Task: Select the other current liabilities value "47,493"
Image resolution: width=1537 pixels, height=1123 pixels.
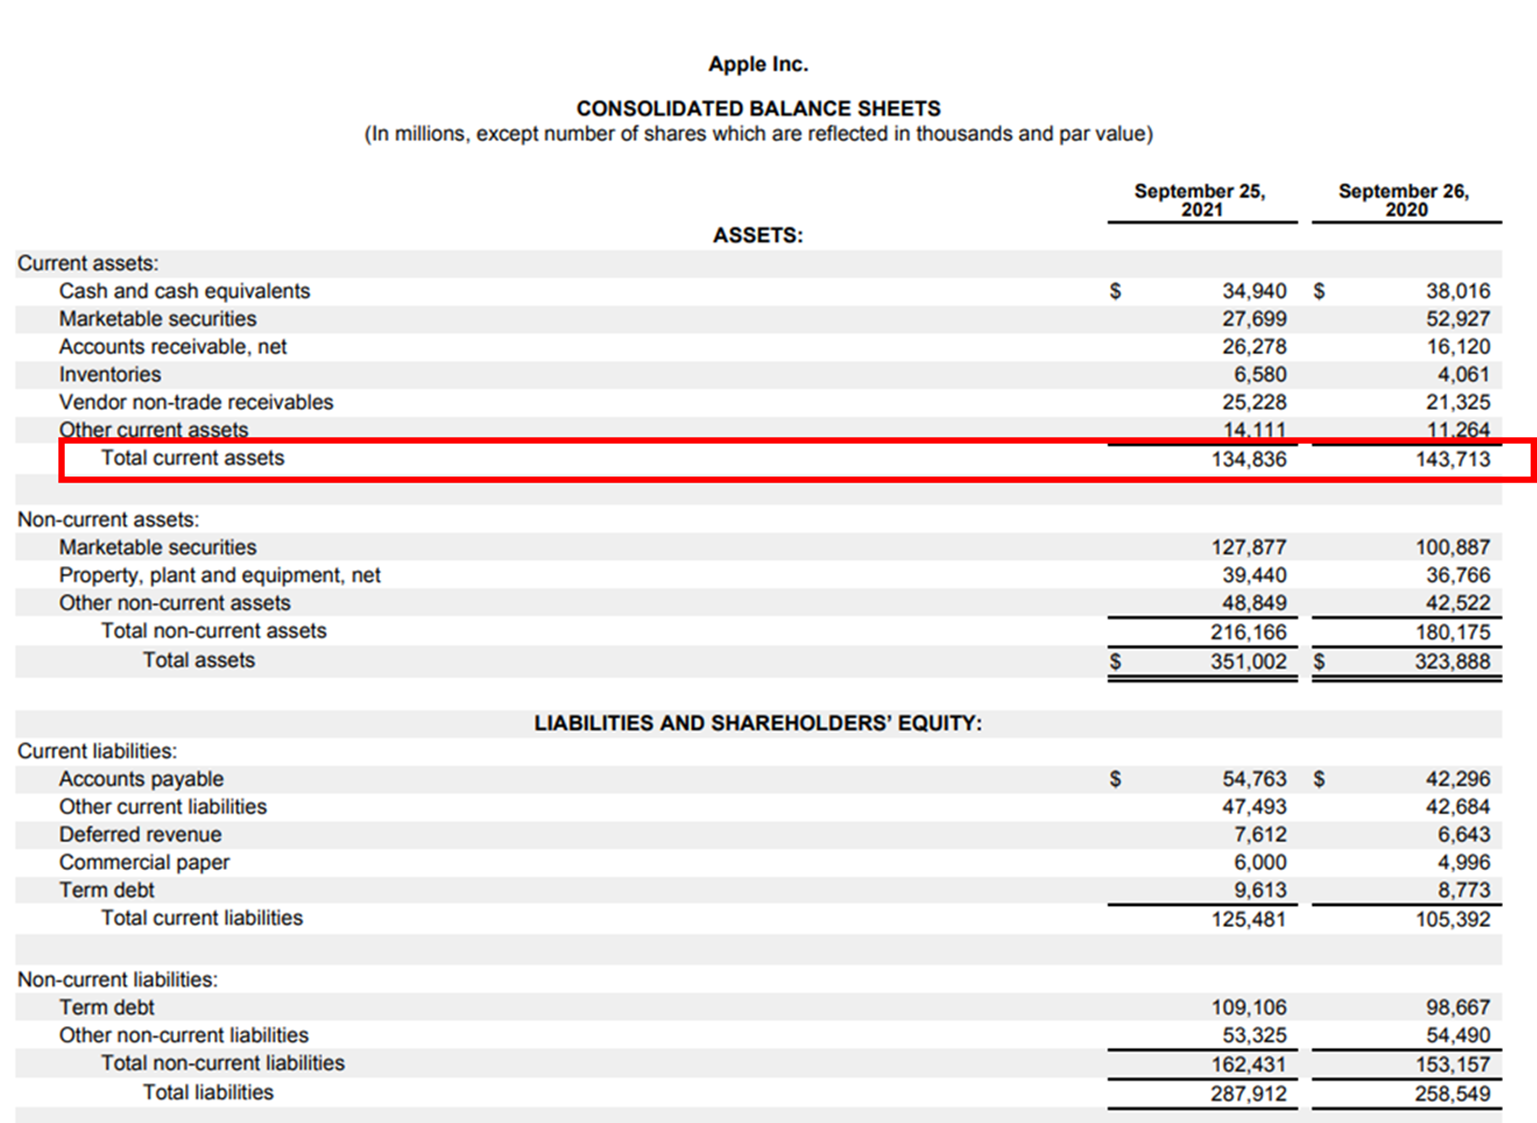Action: pos(1254,807)
